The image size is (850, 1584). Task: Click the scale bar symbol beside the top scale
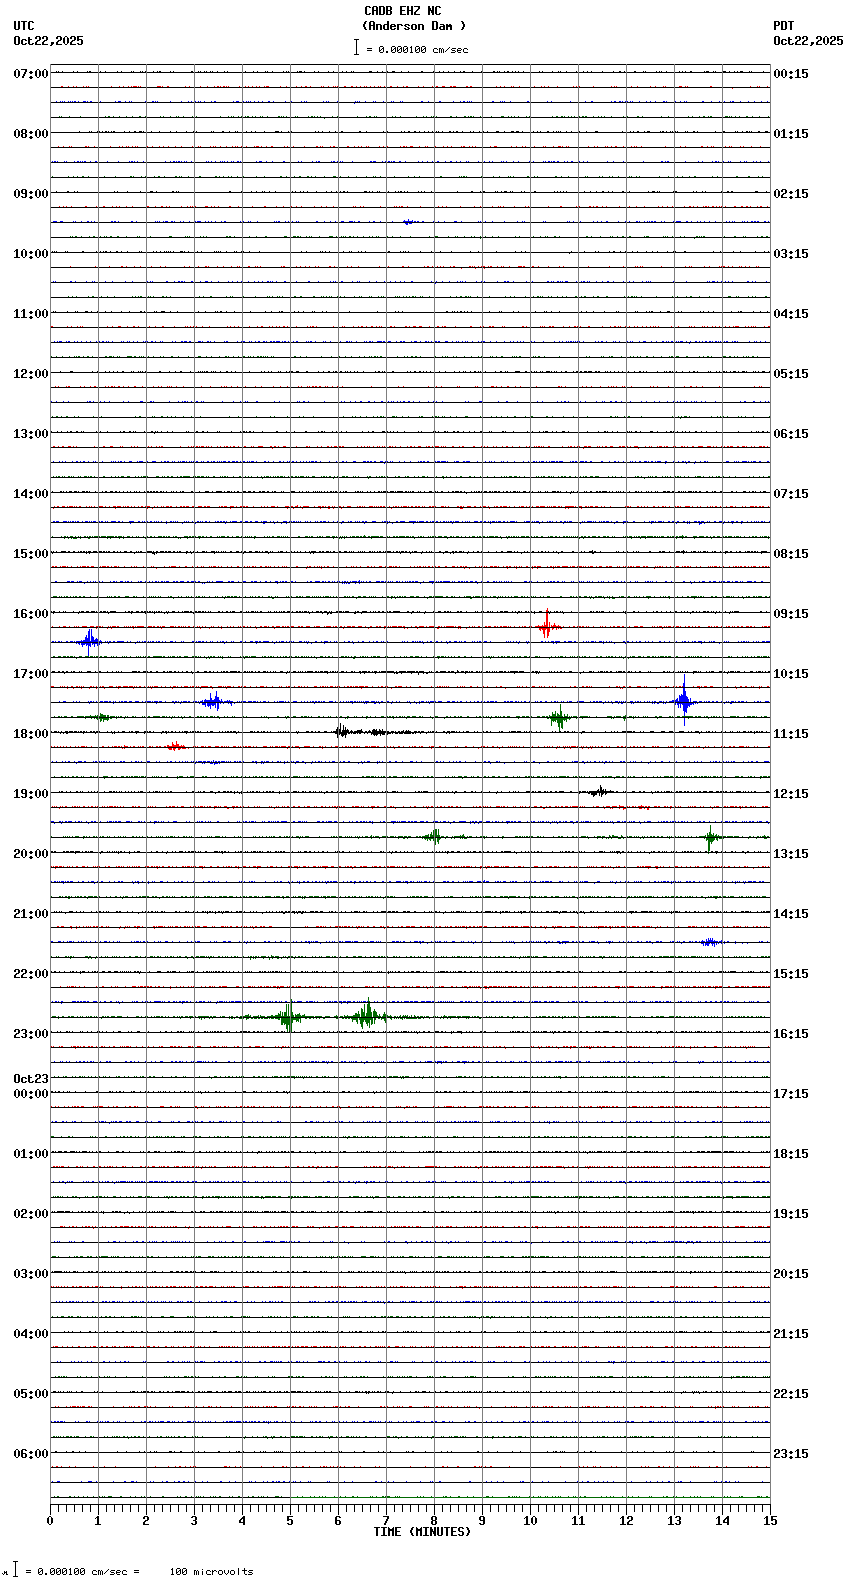point(356,47)
